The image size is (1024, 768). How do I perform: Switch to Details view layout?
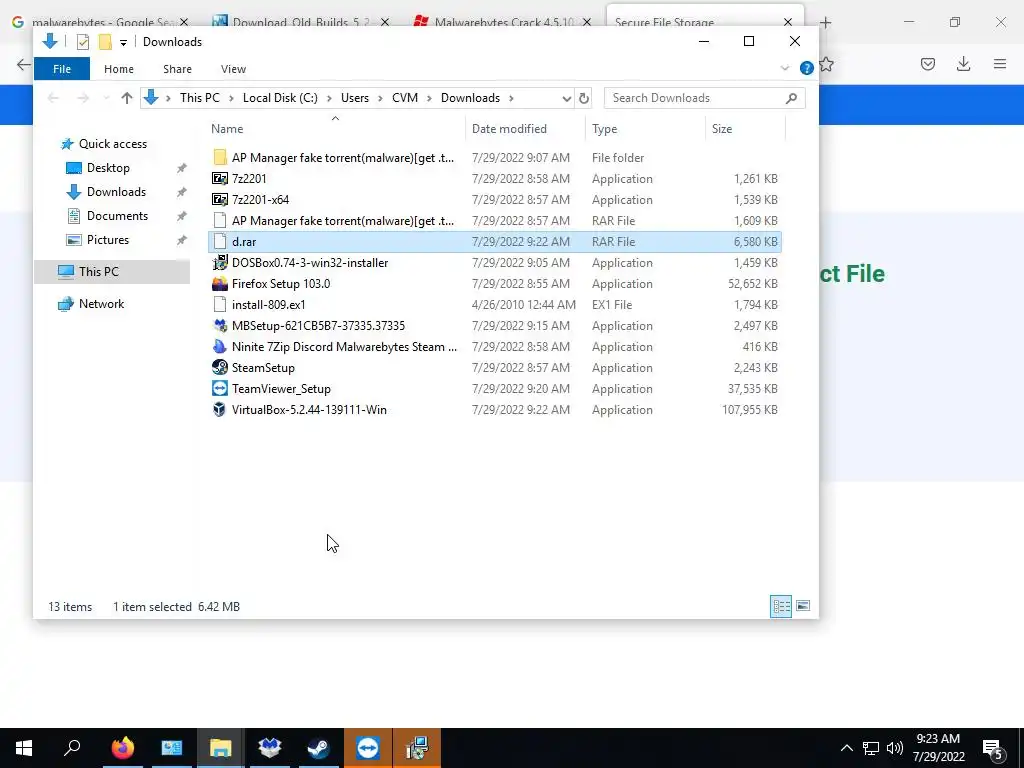(x=781, y=606)
